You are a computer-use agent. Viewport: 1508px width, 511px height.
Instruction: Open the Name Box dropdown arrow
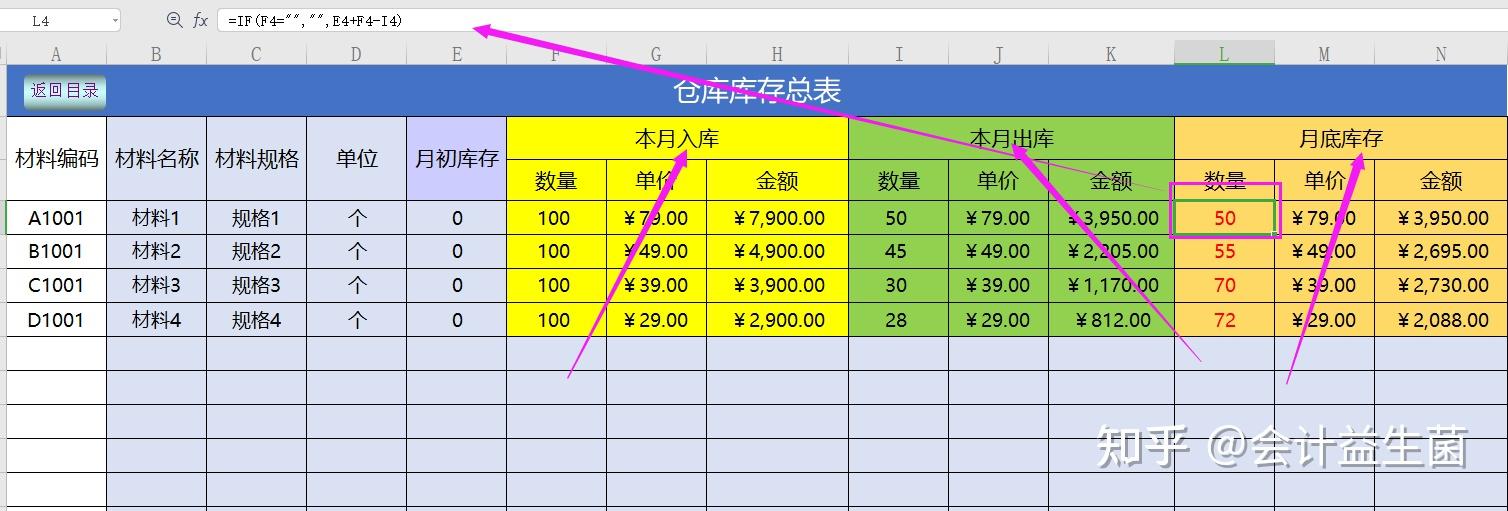[x=116, y=20]
